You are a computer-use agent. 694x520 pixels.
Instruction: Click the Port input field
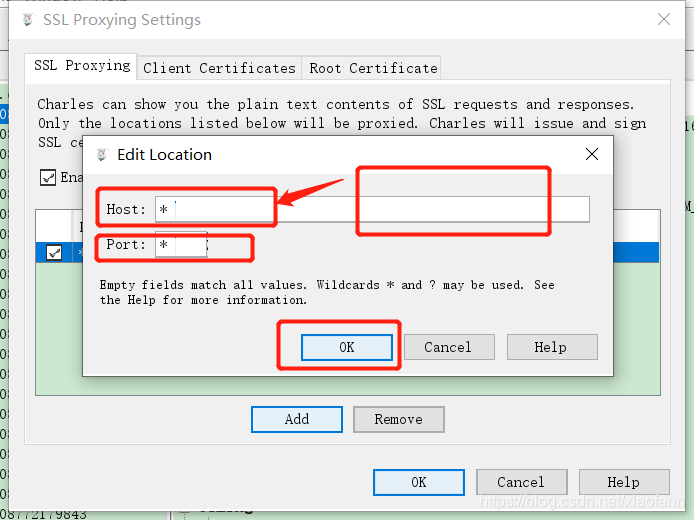[181, 244]
